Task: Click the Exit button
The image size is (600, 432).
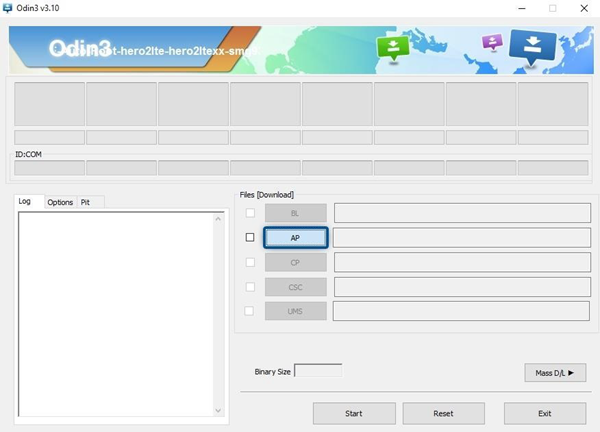Action: point(544,413)
